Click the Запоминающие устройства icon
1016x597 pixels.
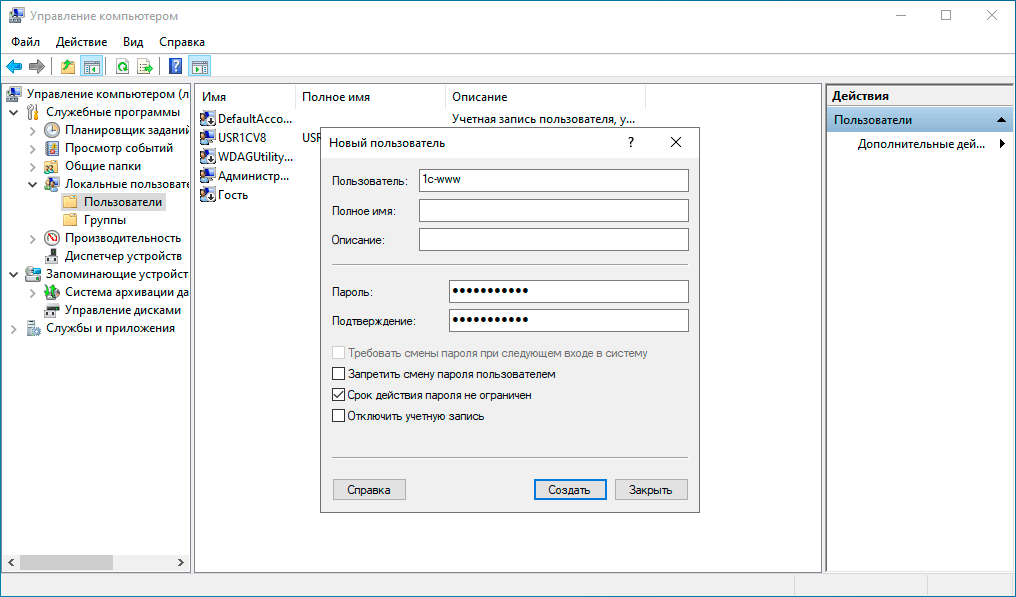pyautogui.click(x=33, y=274)
